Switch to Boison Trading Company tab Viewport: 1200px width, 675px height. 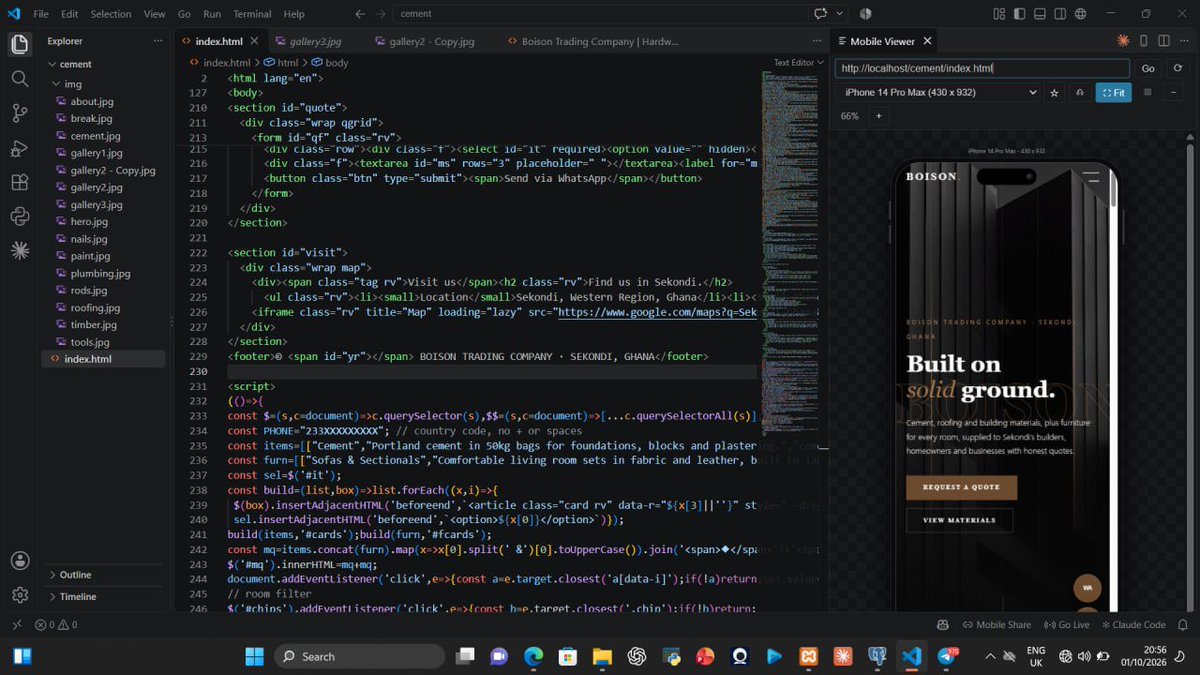click(598, 41)
